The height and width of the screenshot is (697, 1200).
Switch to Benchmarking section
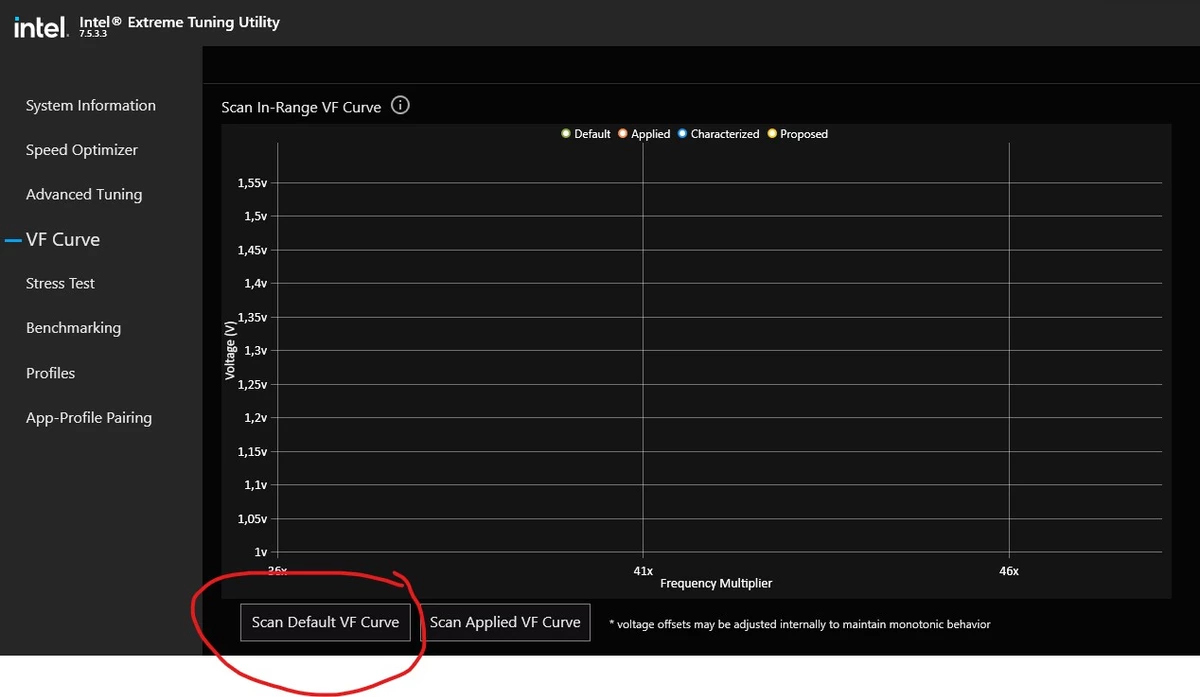(73, 328)
